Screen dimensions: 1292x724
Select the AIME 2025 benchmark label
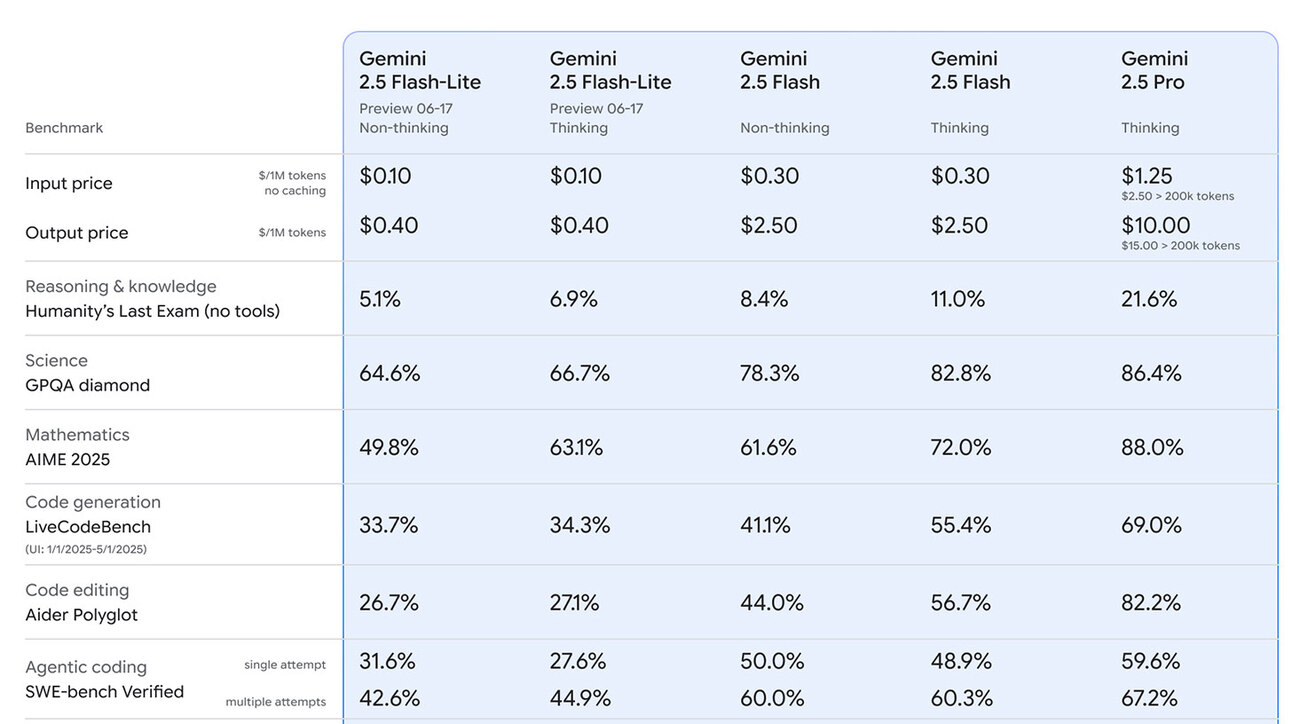tap(68, 460)
